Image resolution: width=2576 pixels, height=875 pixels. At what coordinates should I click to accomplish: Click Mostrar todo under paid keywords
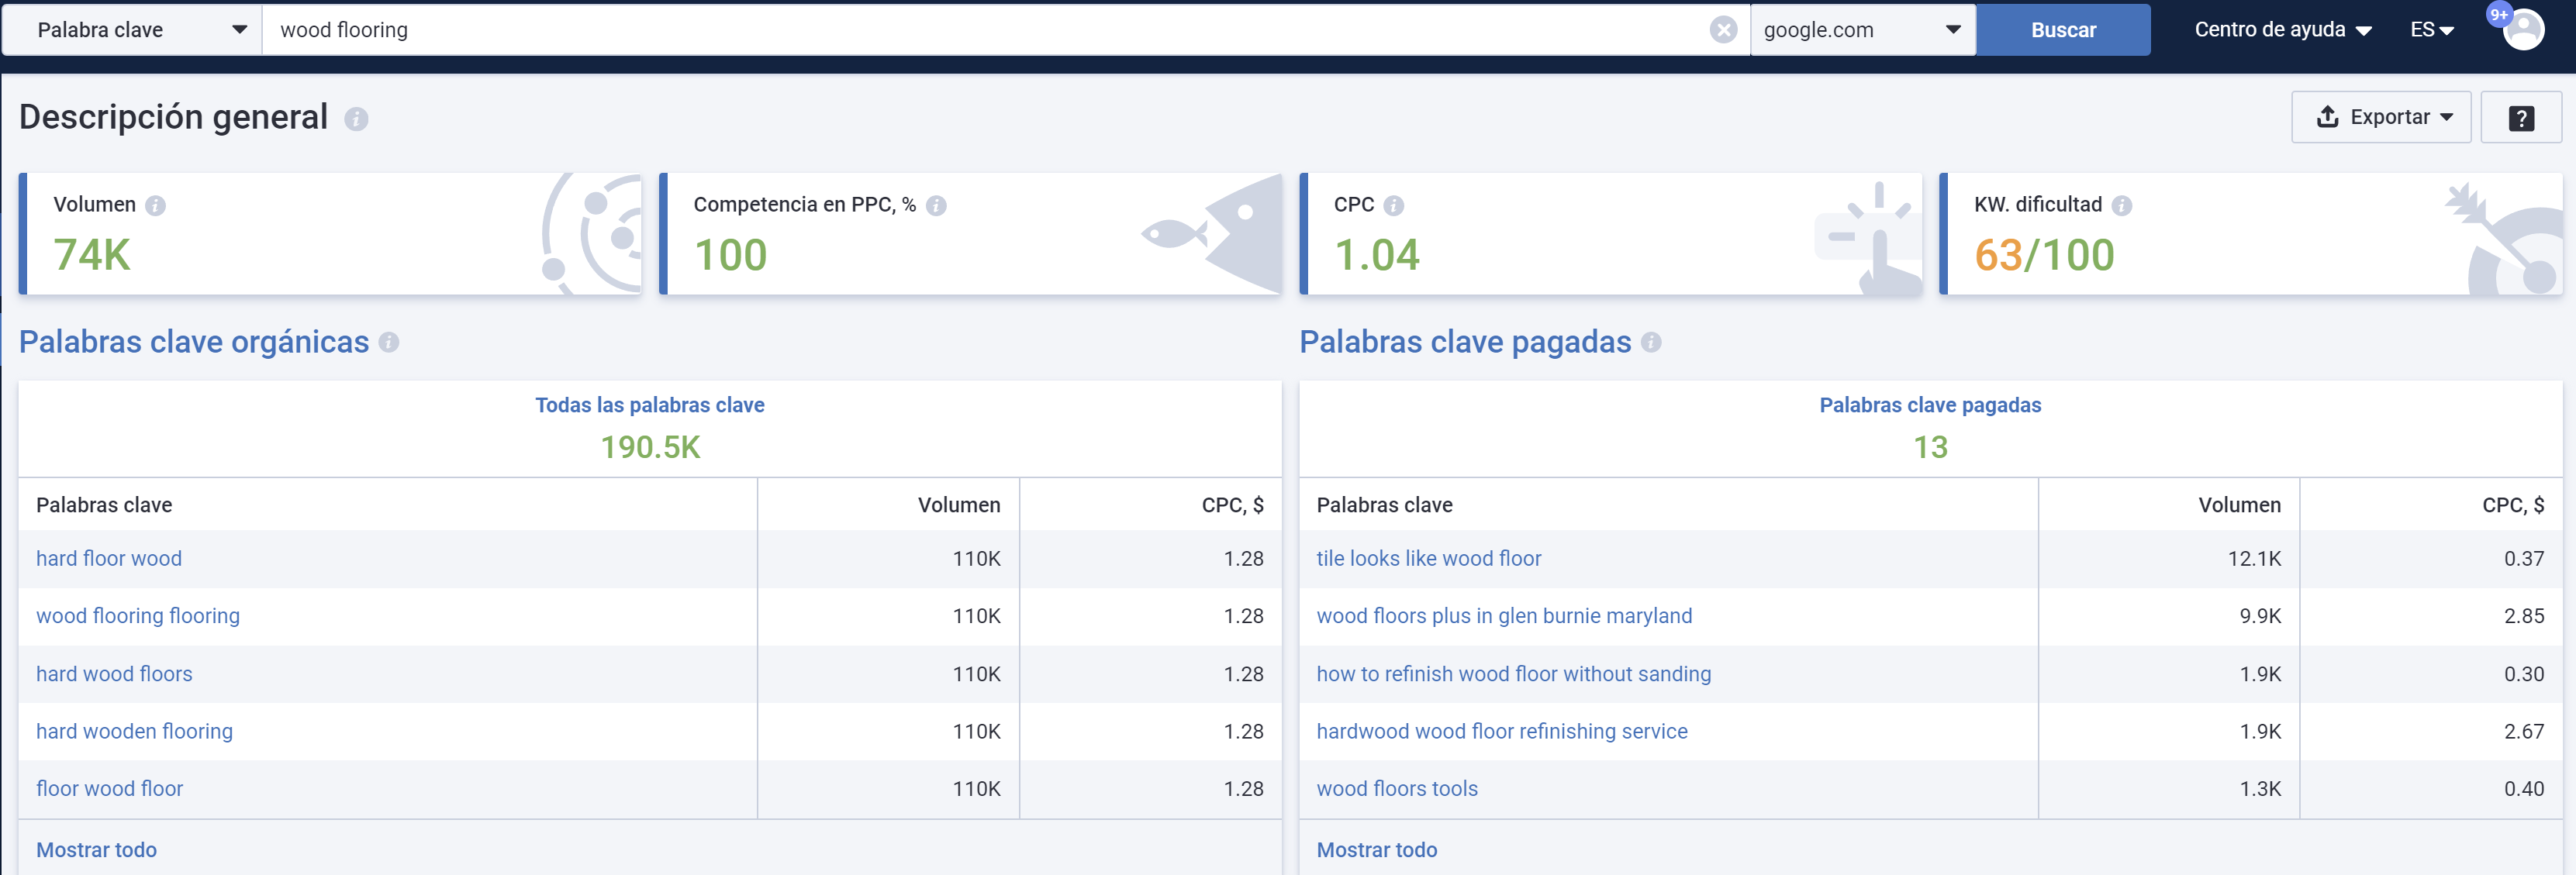[x=1377, y=849]
